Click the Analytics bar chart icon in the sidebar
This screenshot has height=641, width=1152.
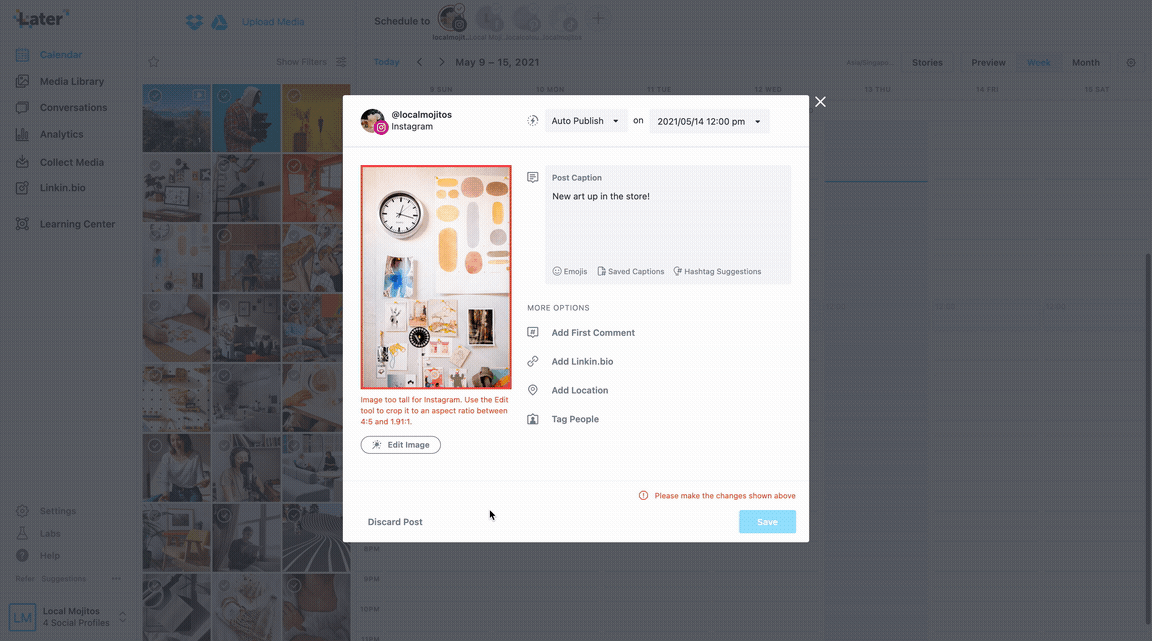22,135
